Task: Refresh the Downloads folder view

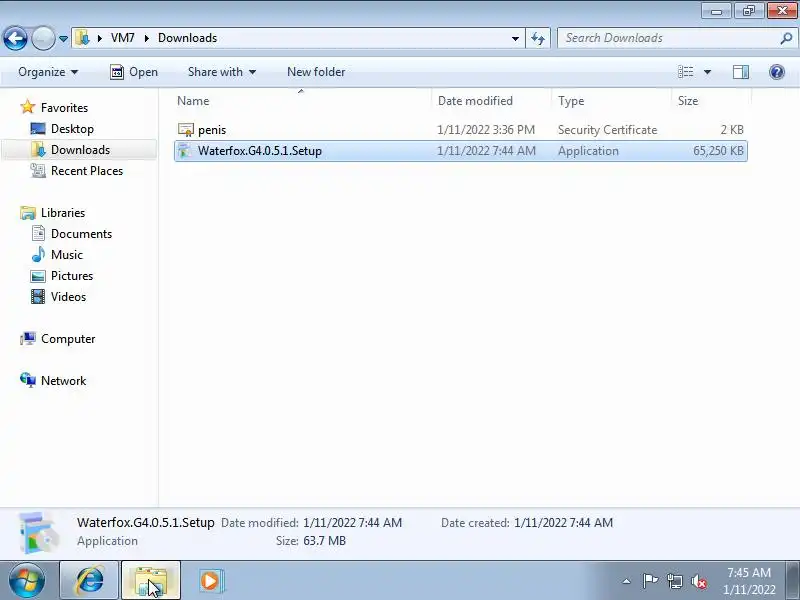Action: [538, 38]
